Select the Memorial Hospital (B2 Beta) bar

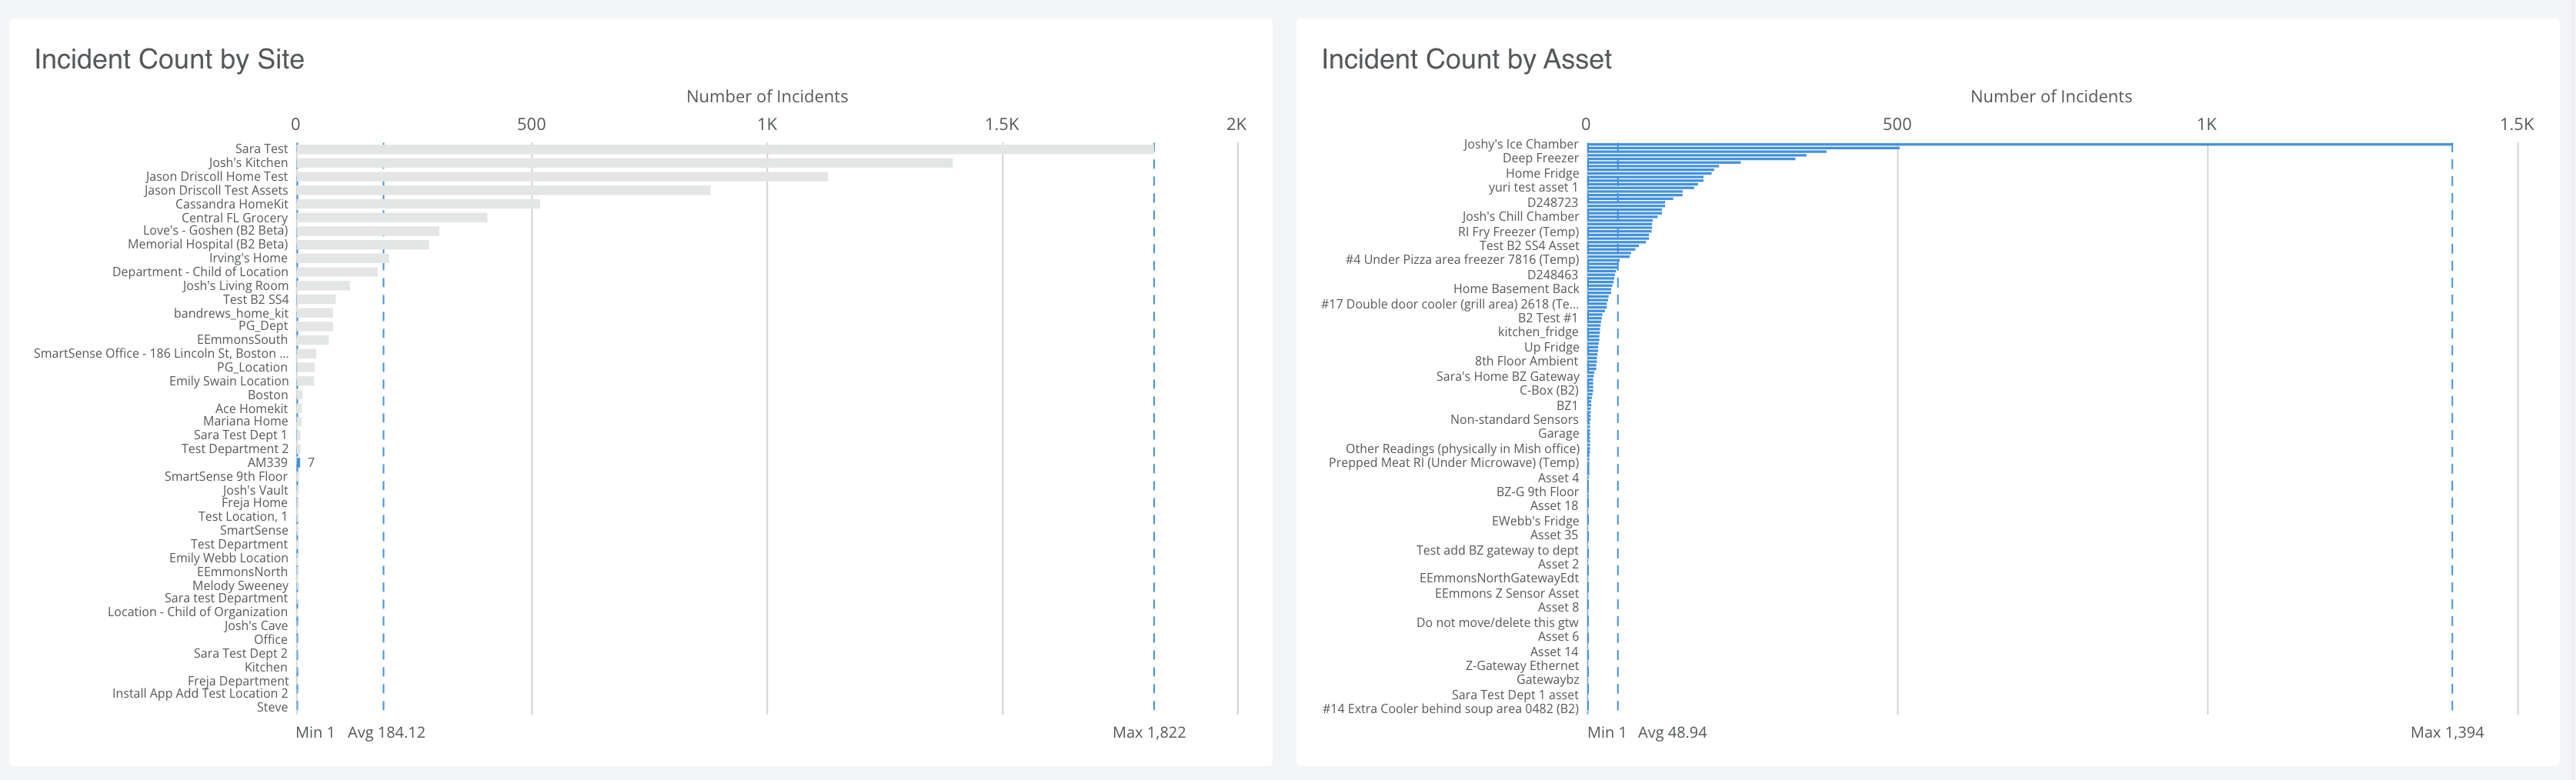[363, 245]
